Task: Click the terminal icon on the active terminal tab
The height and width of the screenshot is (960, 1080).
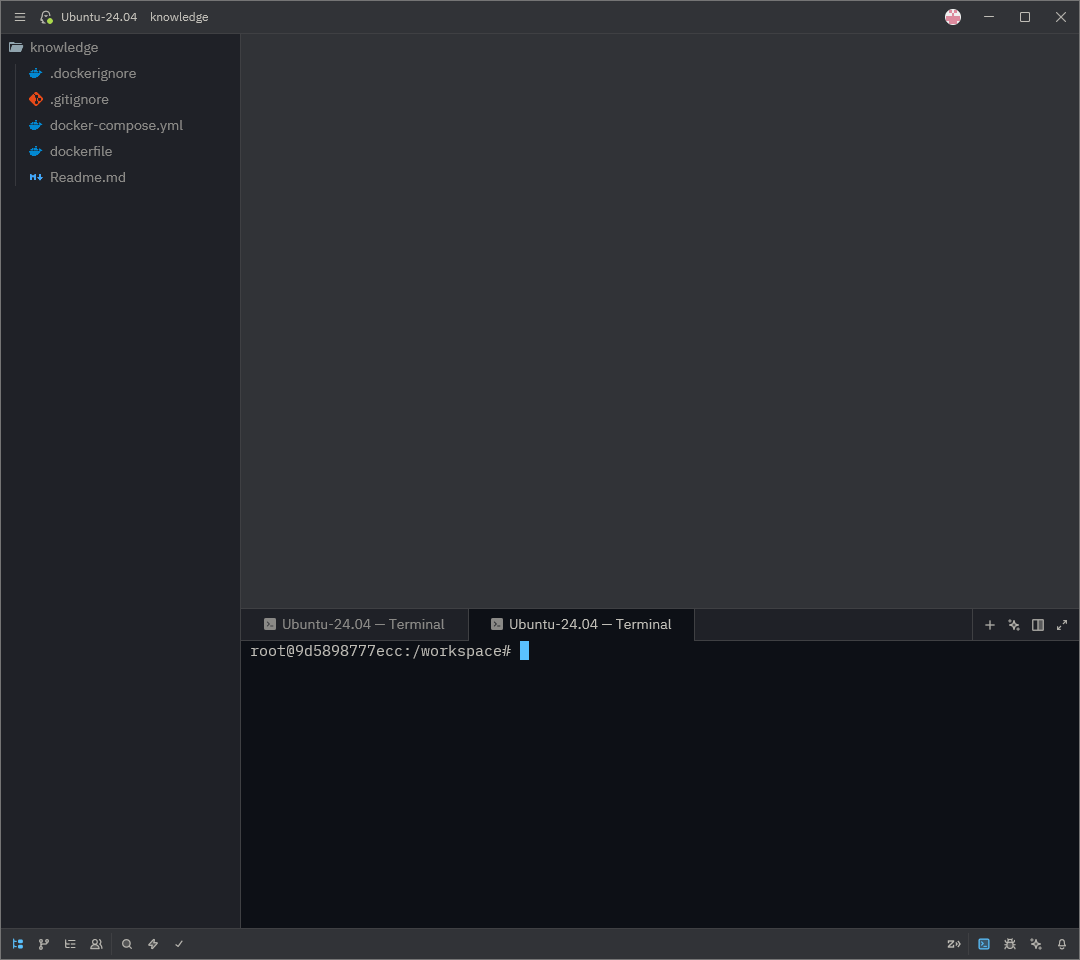Action: [x=497, y=625]
